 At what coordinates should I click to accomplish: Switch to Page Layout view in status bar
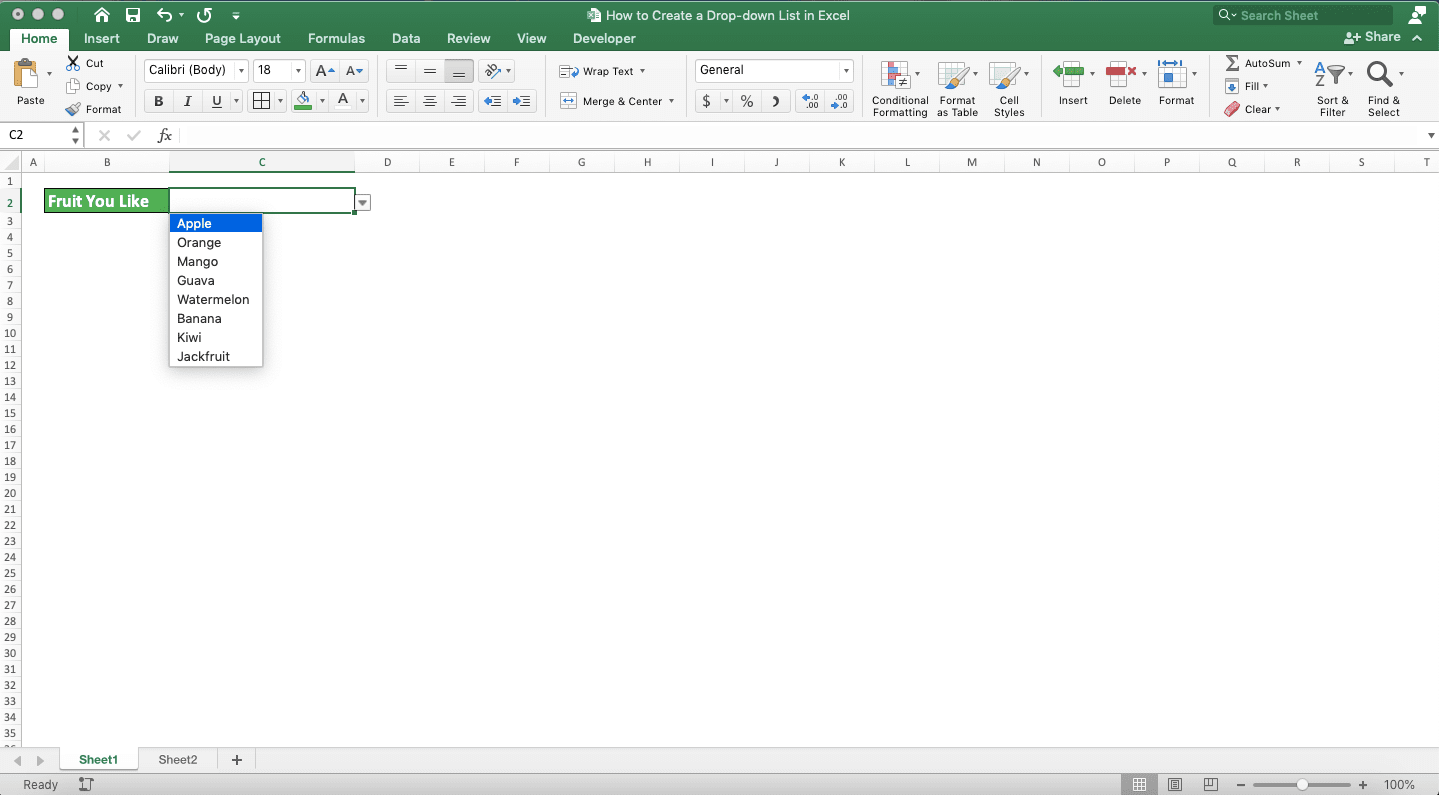pos(1175,785)
